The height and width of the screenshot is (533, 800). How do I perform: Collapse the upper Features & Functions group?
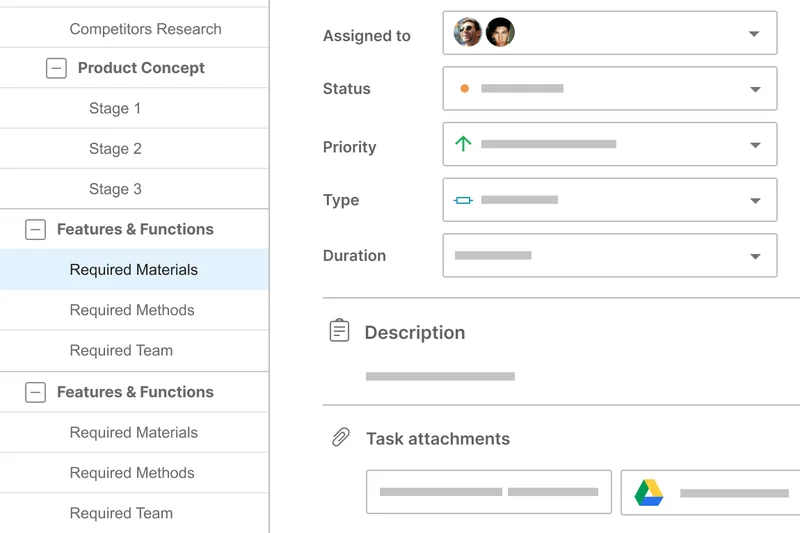(35, 229)
